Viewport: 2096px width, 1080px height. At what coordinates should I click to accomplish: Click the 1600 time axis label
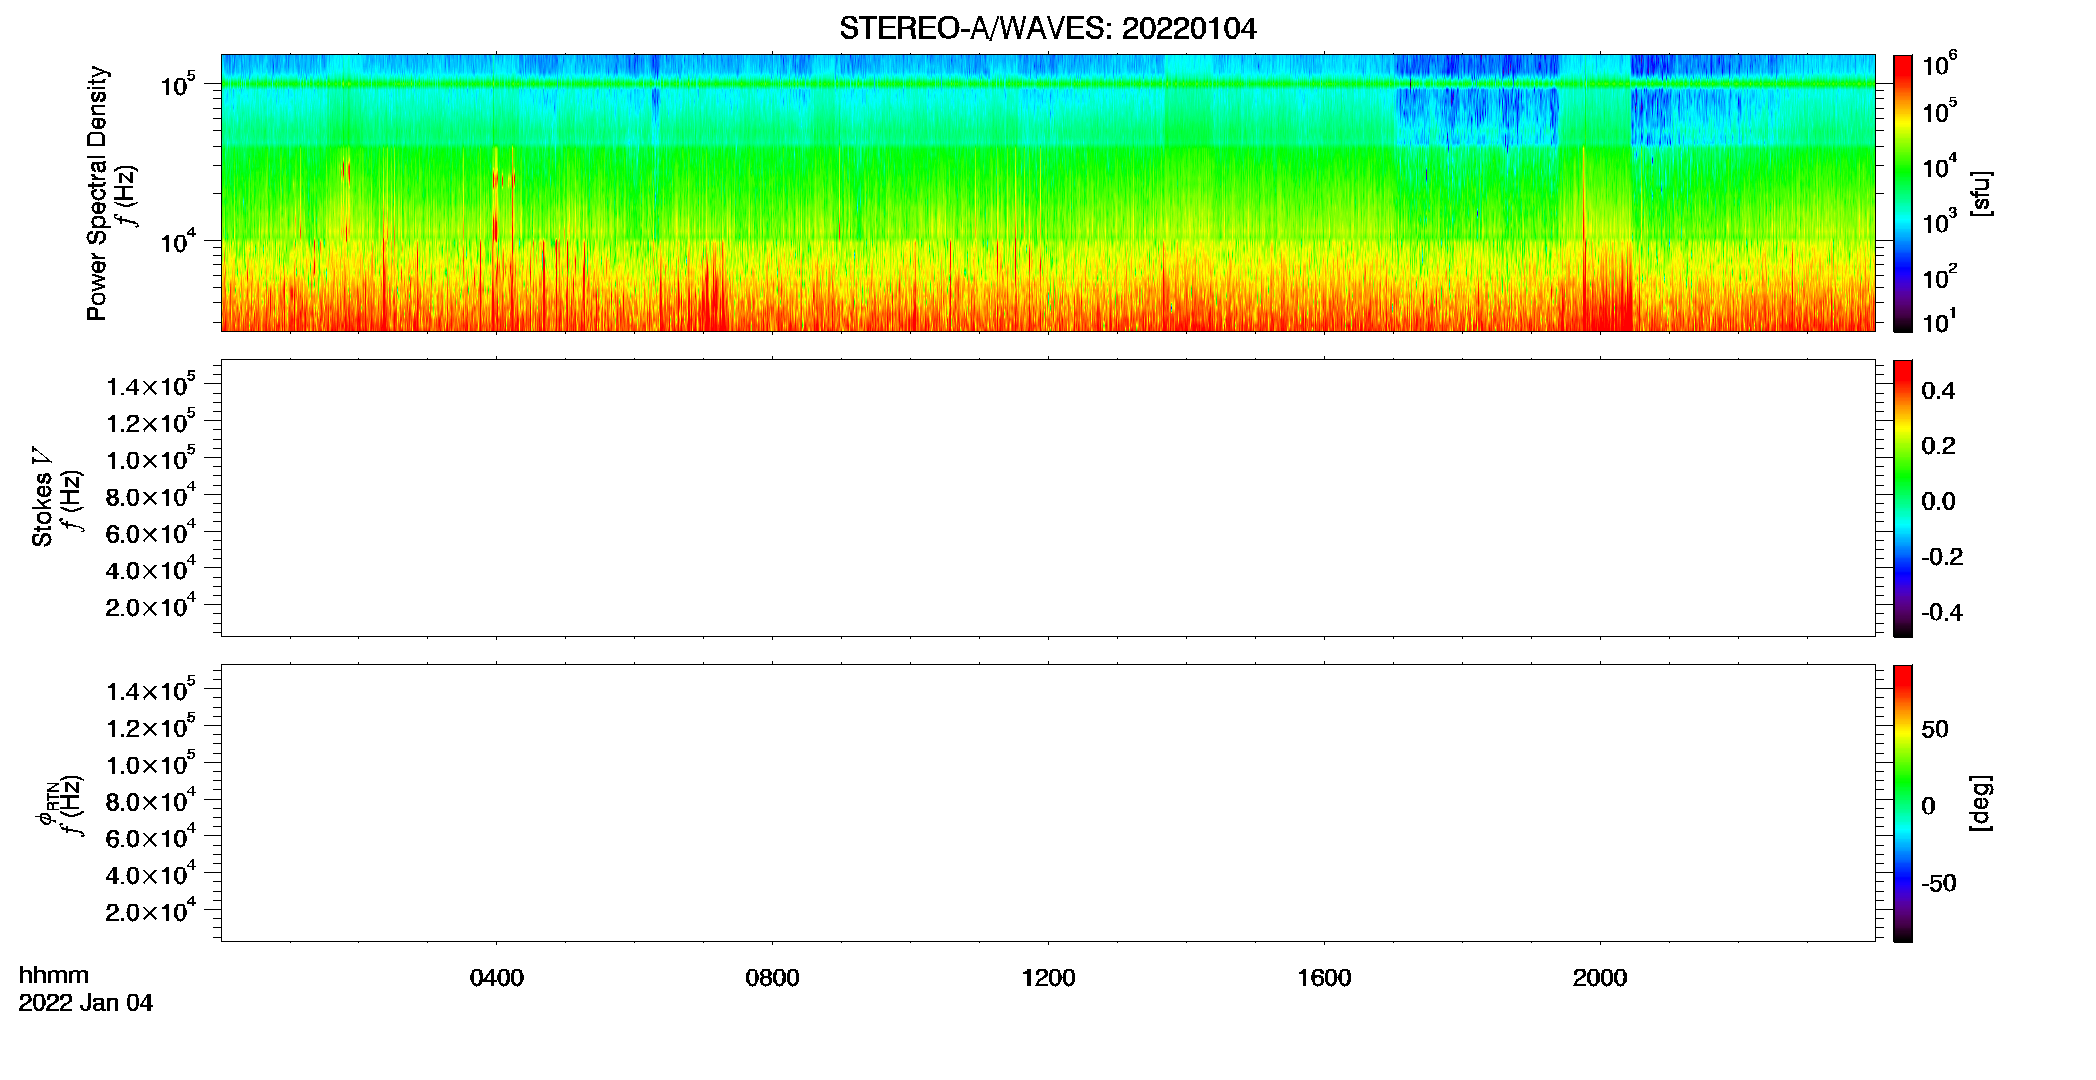pos(1324,978)
